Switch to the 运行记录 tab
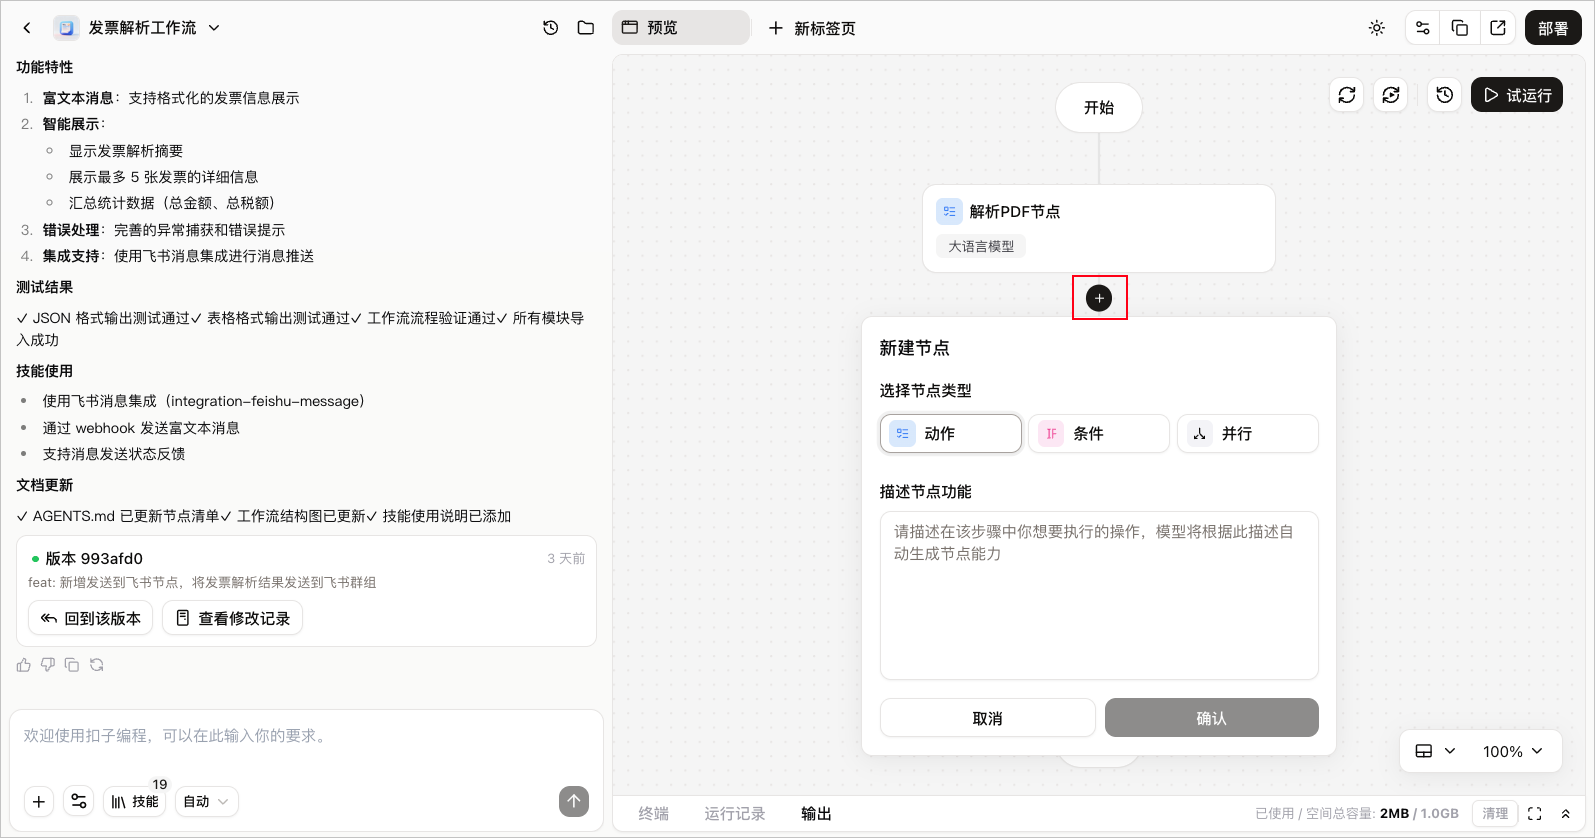Image resolution: width=1595 pixels, height=838 pixels. [x=735, y=814]
